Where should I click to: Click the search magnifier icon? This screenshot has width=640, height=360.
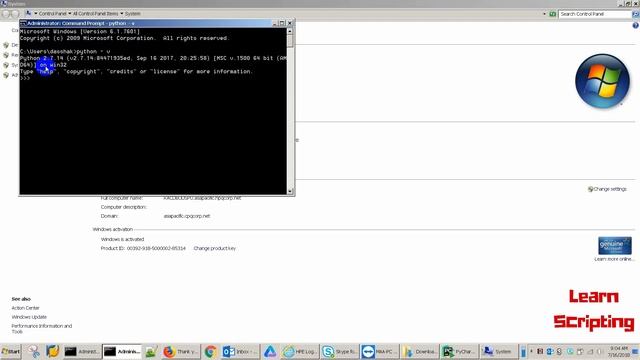pos(636,14)
